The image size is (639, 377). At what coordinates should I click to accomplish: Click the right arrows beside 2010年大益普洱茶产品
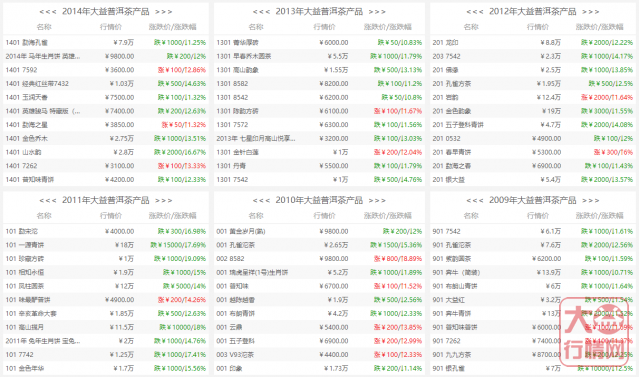(377, 201)
